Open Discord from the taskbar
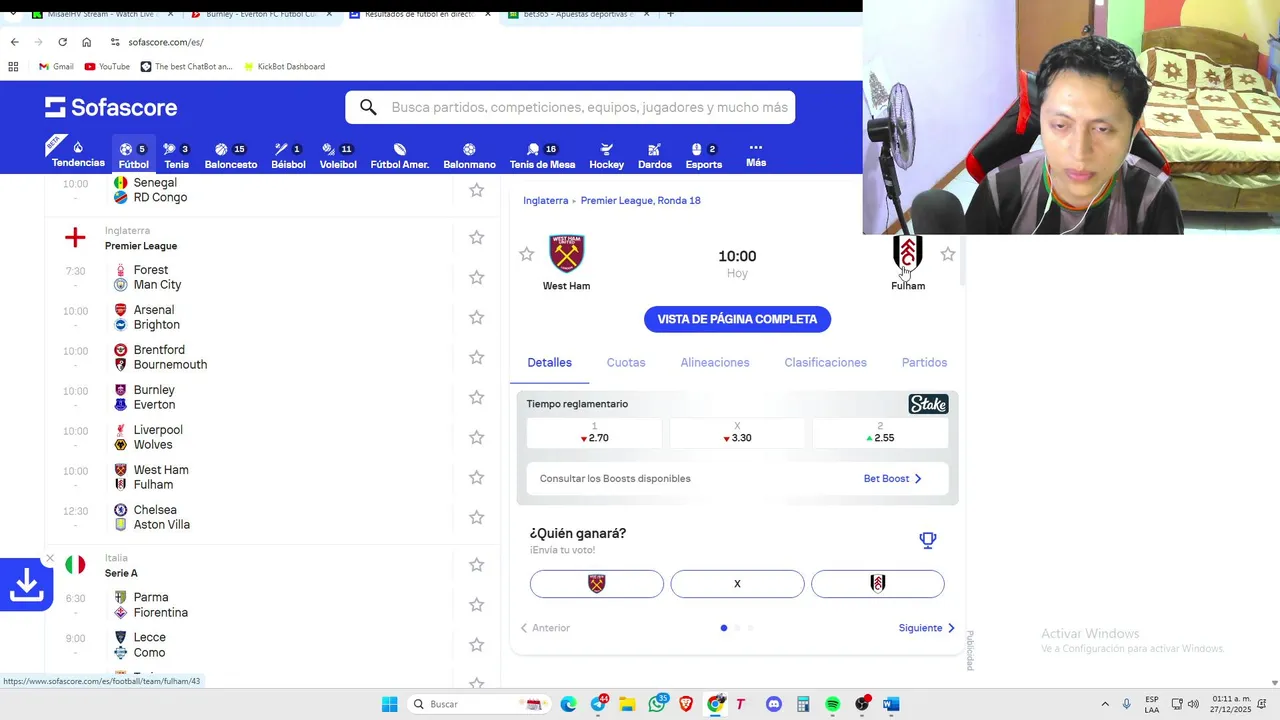 (773, 704)
